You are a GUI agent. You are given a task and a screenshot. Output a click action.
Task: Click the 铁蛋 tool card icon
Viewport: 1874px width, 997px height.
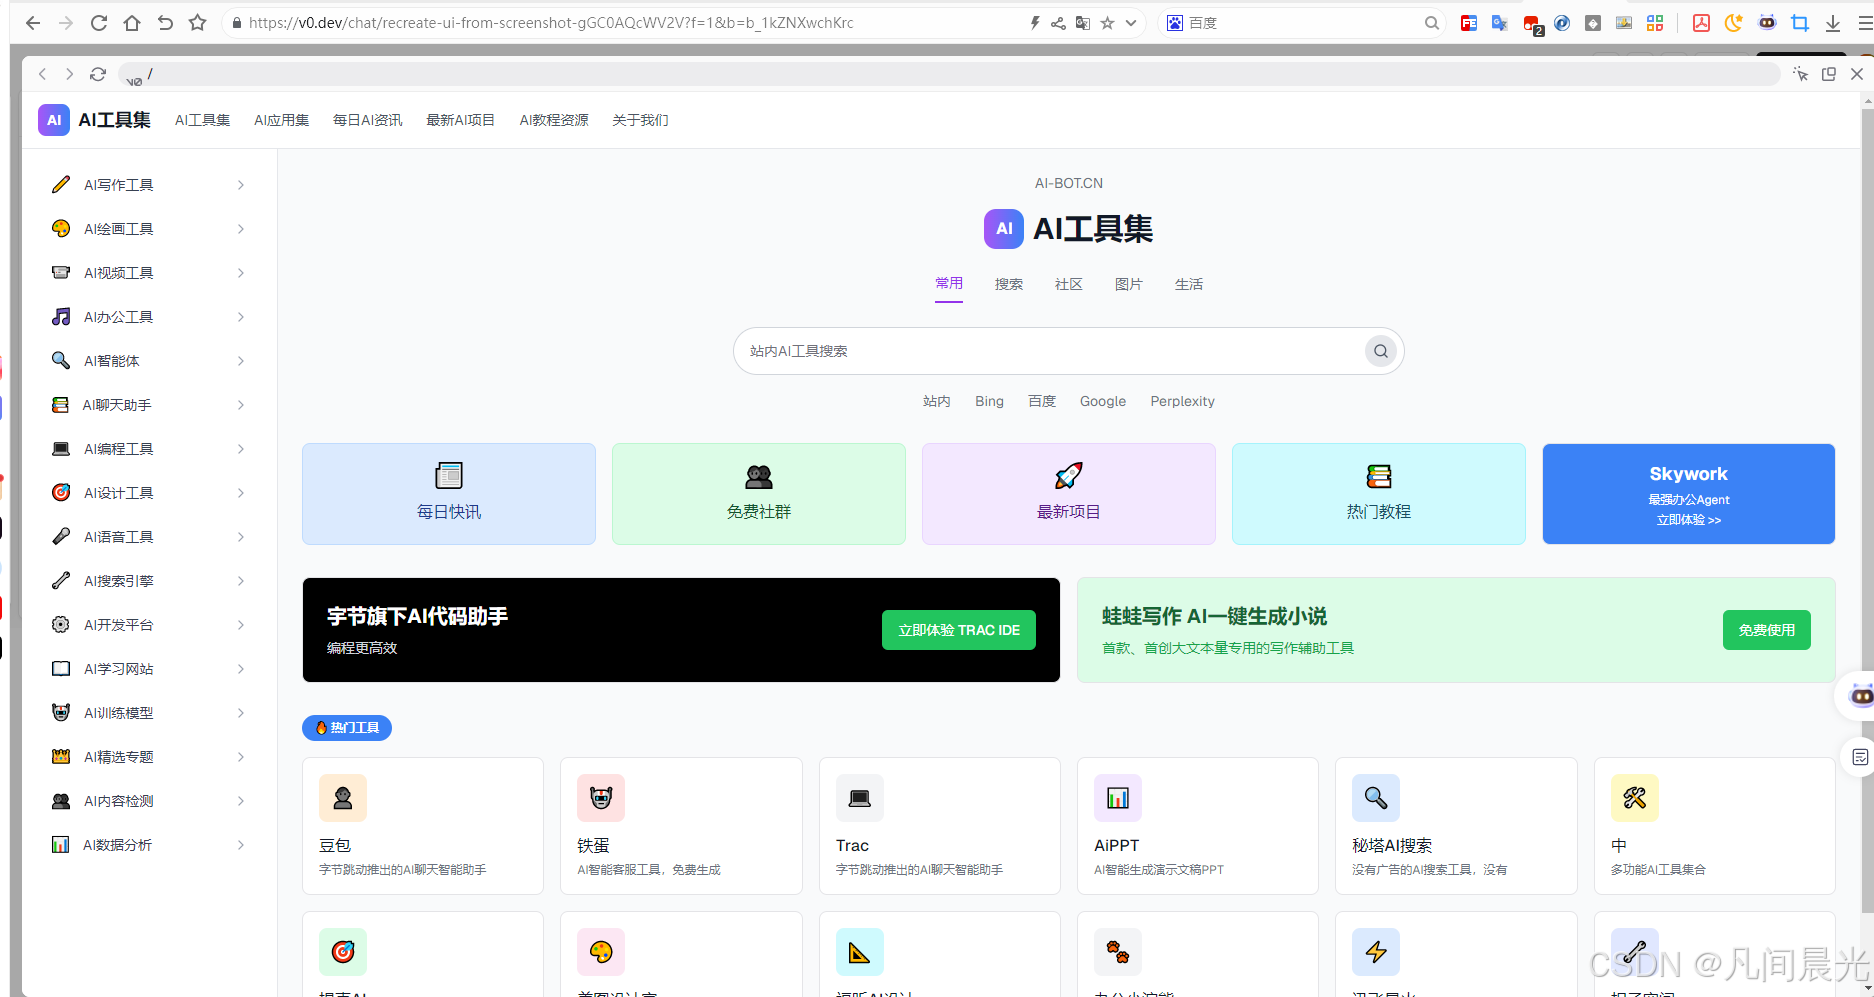coord(601,798)
